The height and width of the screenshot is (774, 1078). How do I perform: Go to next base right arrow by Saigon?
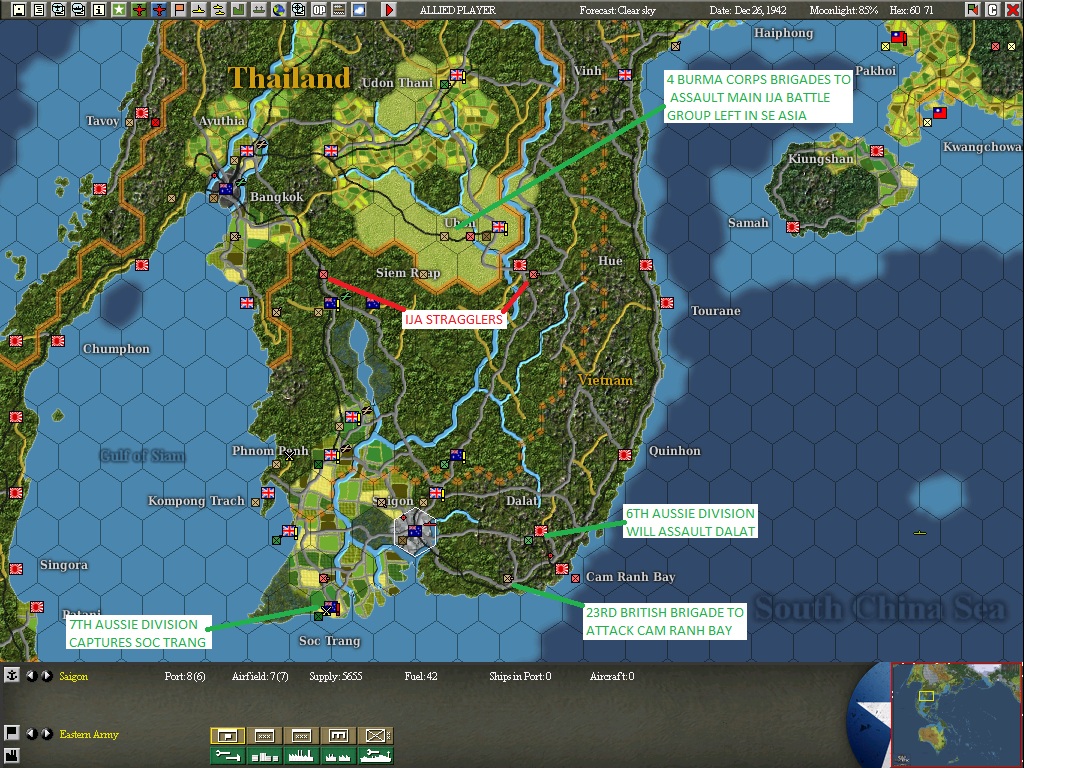pyautogui.click(x=47, y=676)
